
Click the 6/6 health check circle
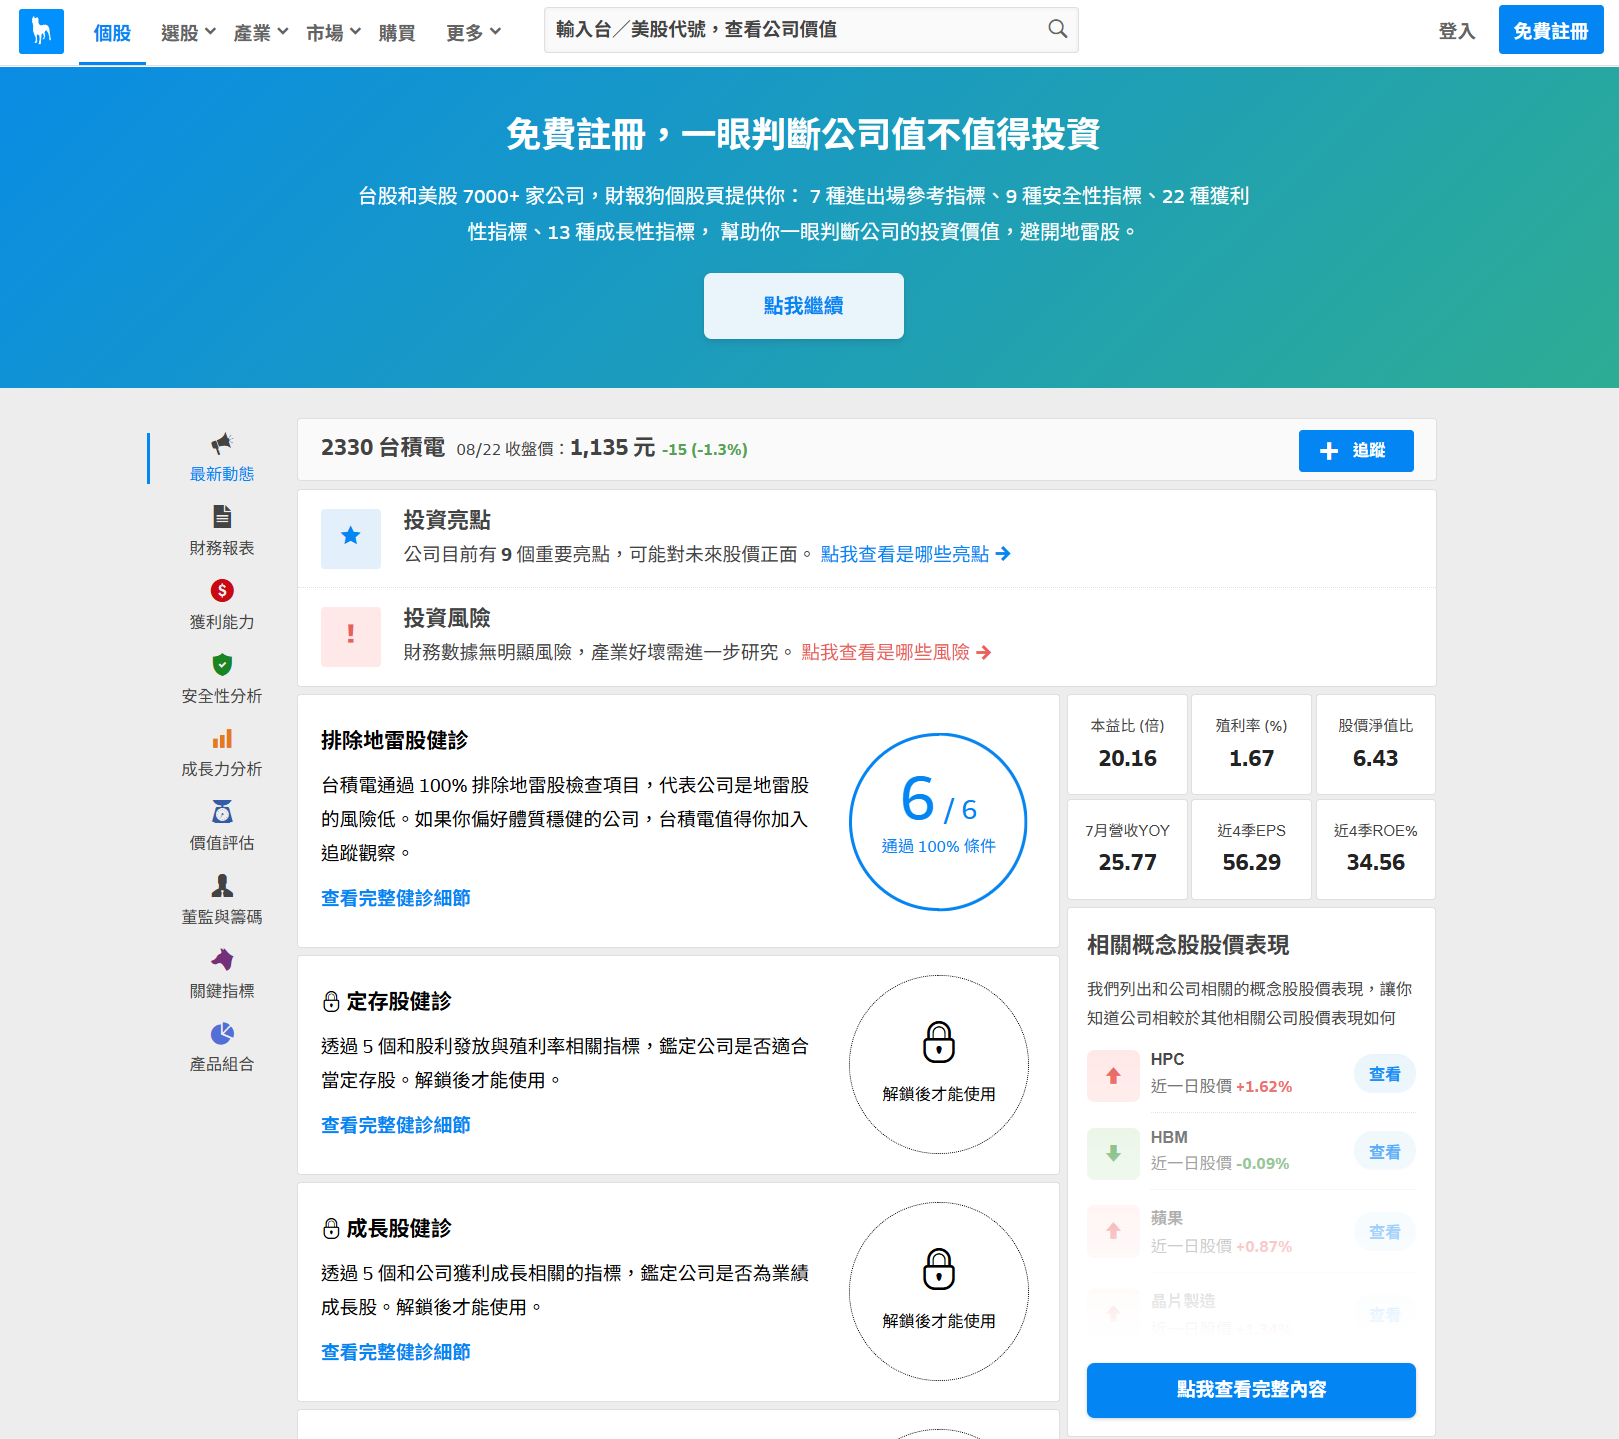click(938, 822)
